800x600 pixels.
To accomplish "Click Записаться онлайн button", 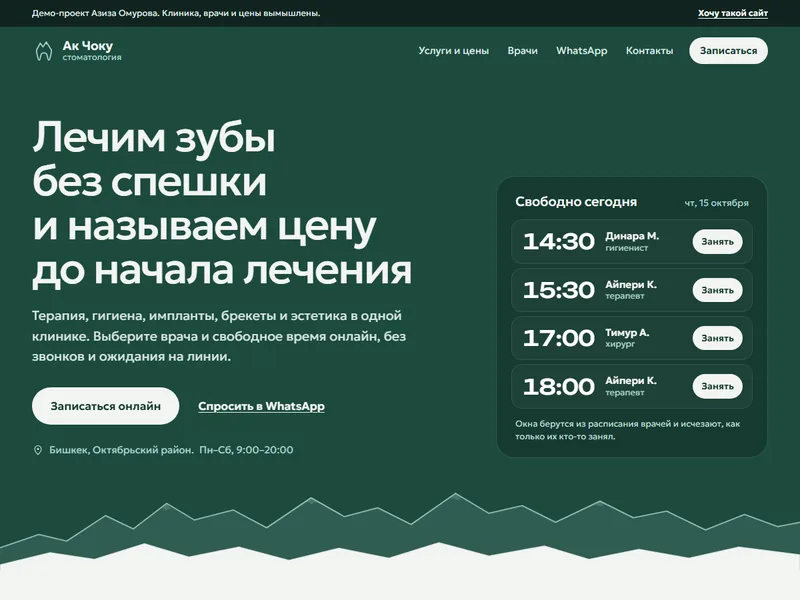I will [x=106, y=406].
